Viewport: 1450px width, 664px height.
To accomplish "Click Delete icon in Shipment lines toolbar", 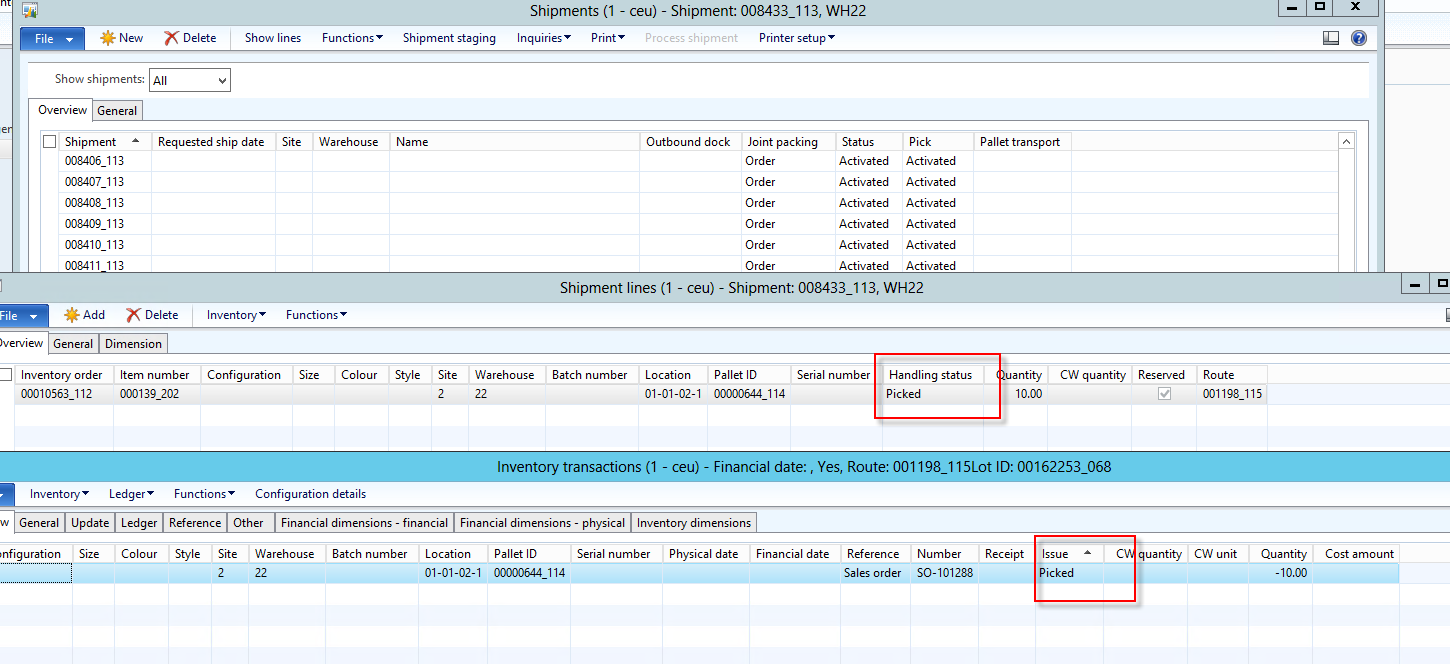I will pos(134,315).
